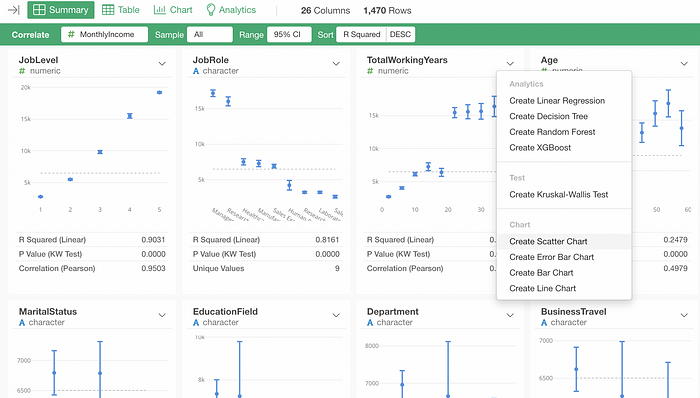The width and height of the screenshot is (700, 398).
Task: Click the MaritalStatus column title
Action: [x=48, y=311]
